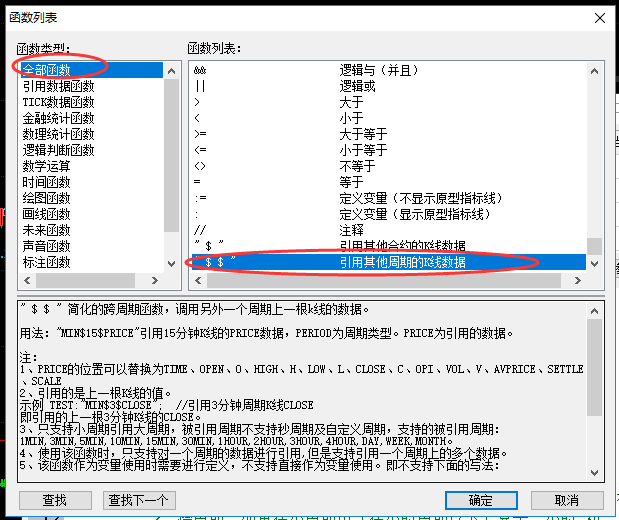Click the type list horizontal scroll-right arrow
The image size is (619, 520).
(x=157, y=279)
